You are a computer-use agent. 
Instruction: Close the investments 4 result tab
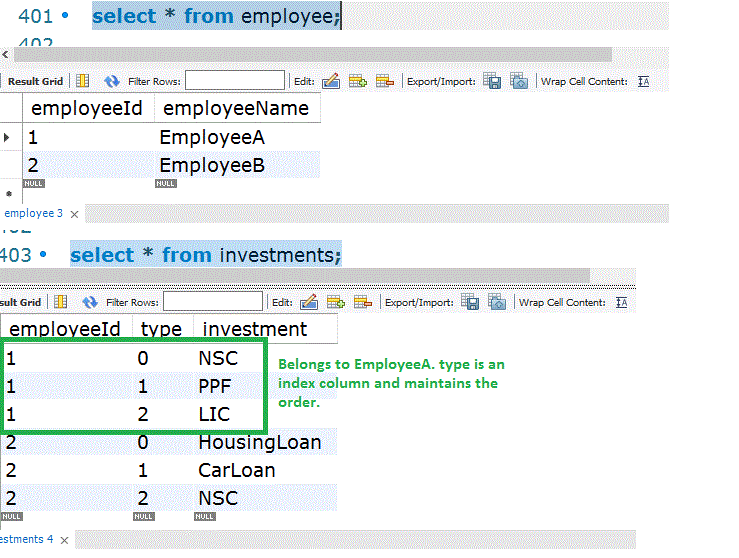tap(65, 541)
